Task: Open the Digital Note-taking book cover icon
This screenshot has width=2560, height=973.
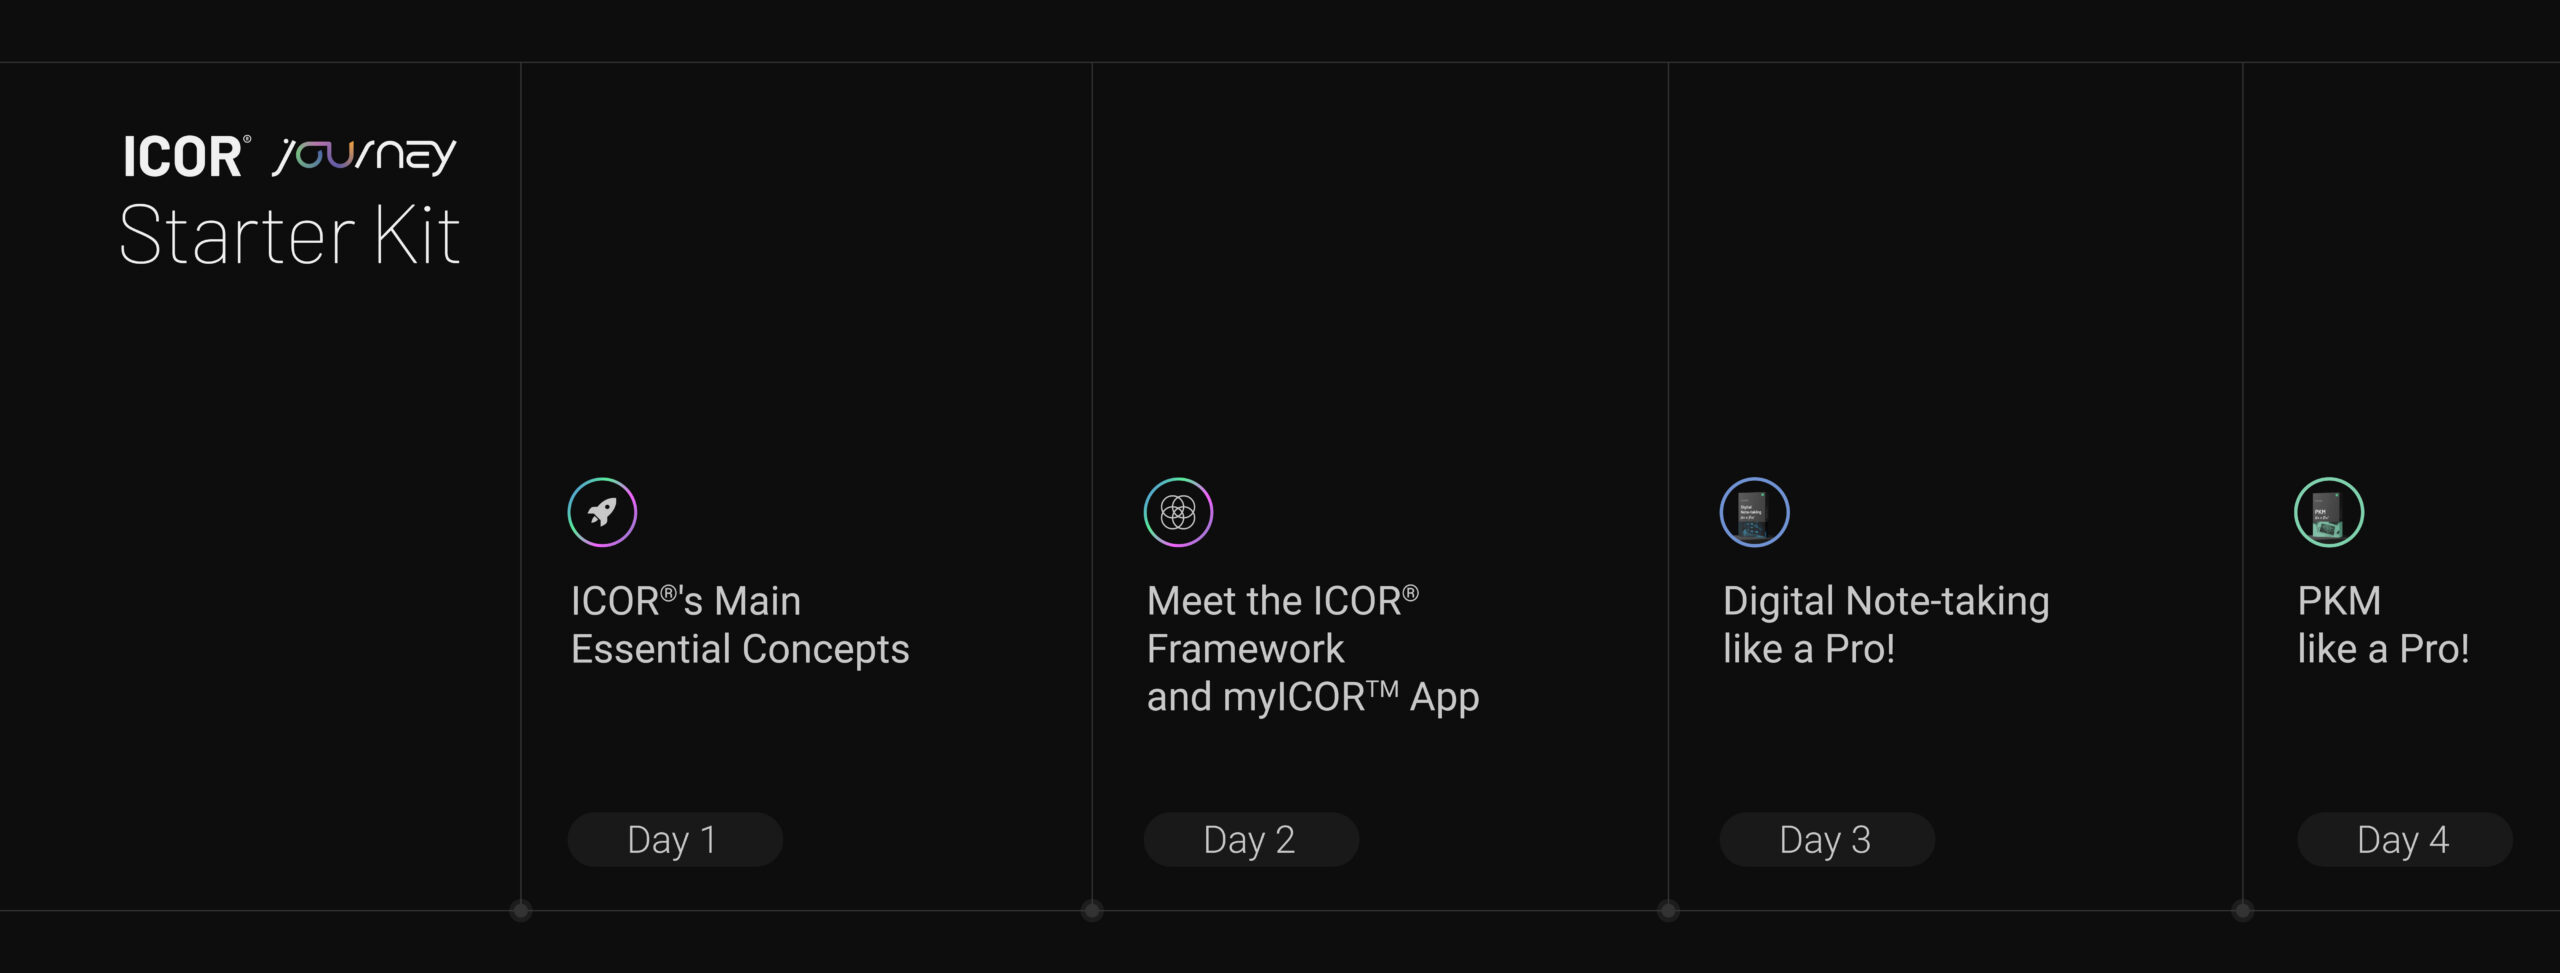Action: pyautogui.click(x=1754, y=512)
